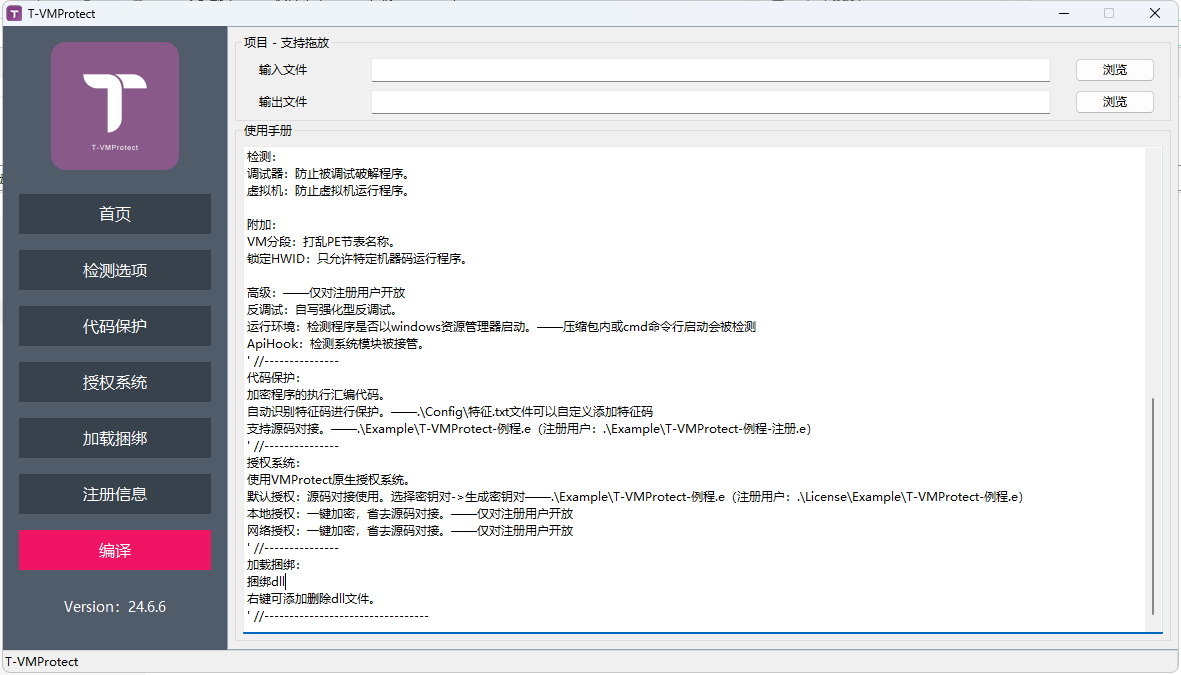This screenshot has width=1181, height=675.
Task: Click the '使用VMProtect原生授权系统。' line
Action: (x=329, y=480)
